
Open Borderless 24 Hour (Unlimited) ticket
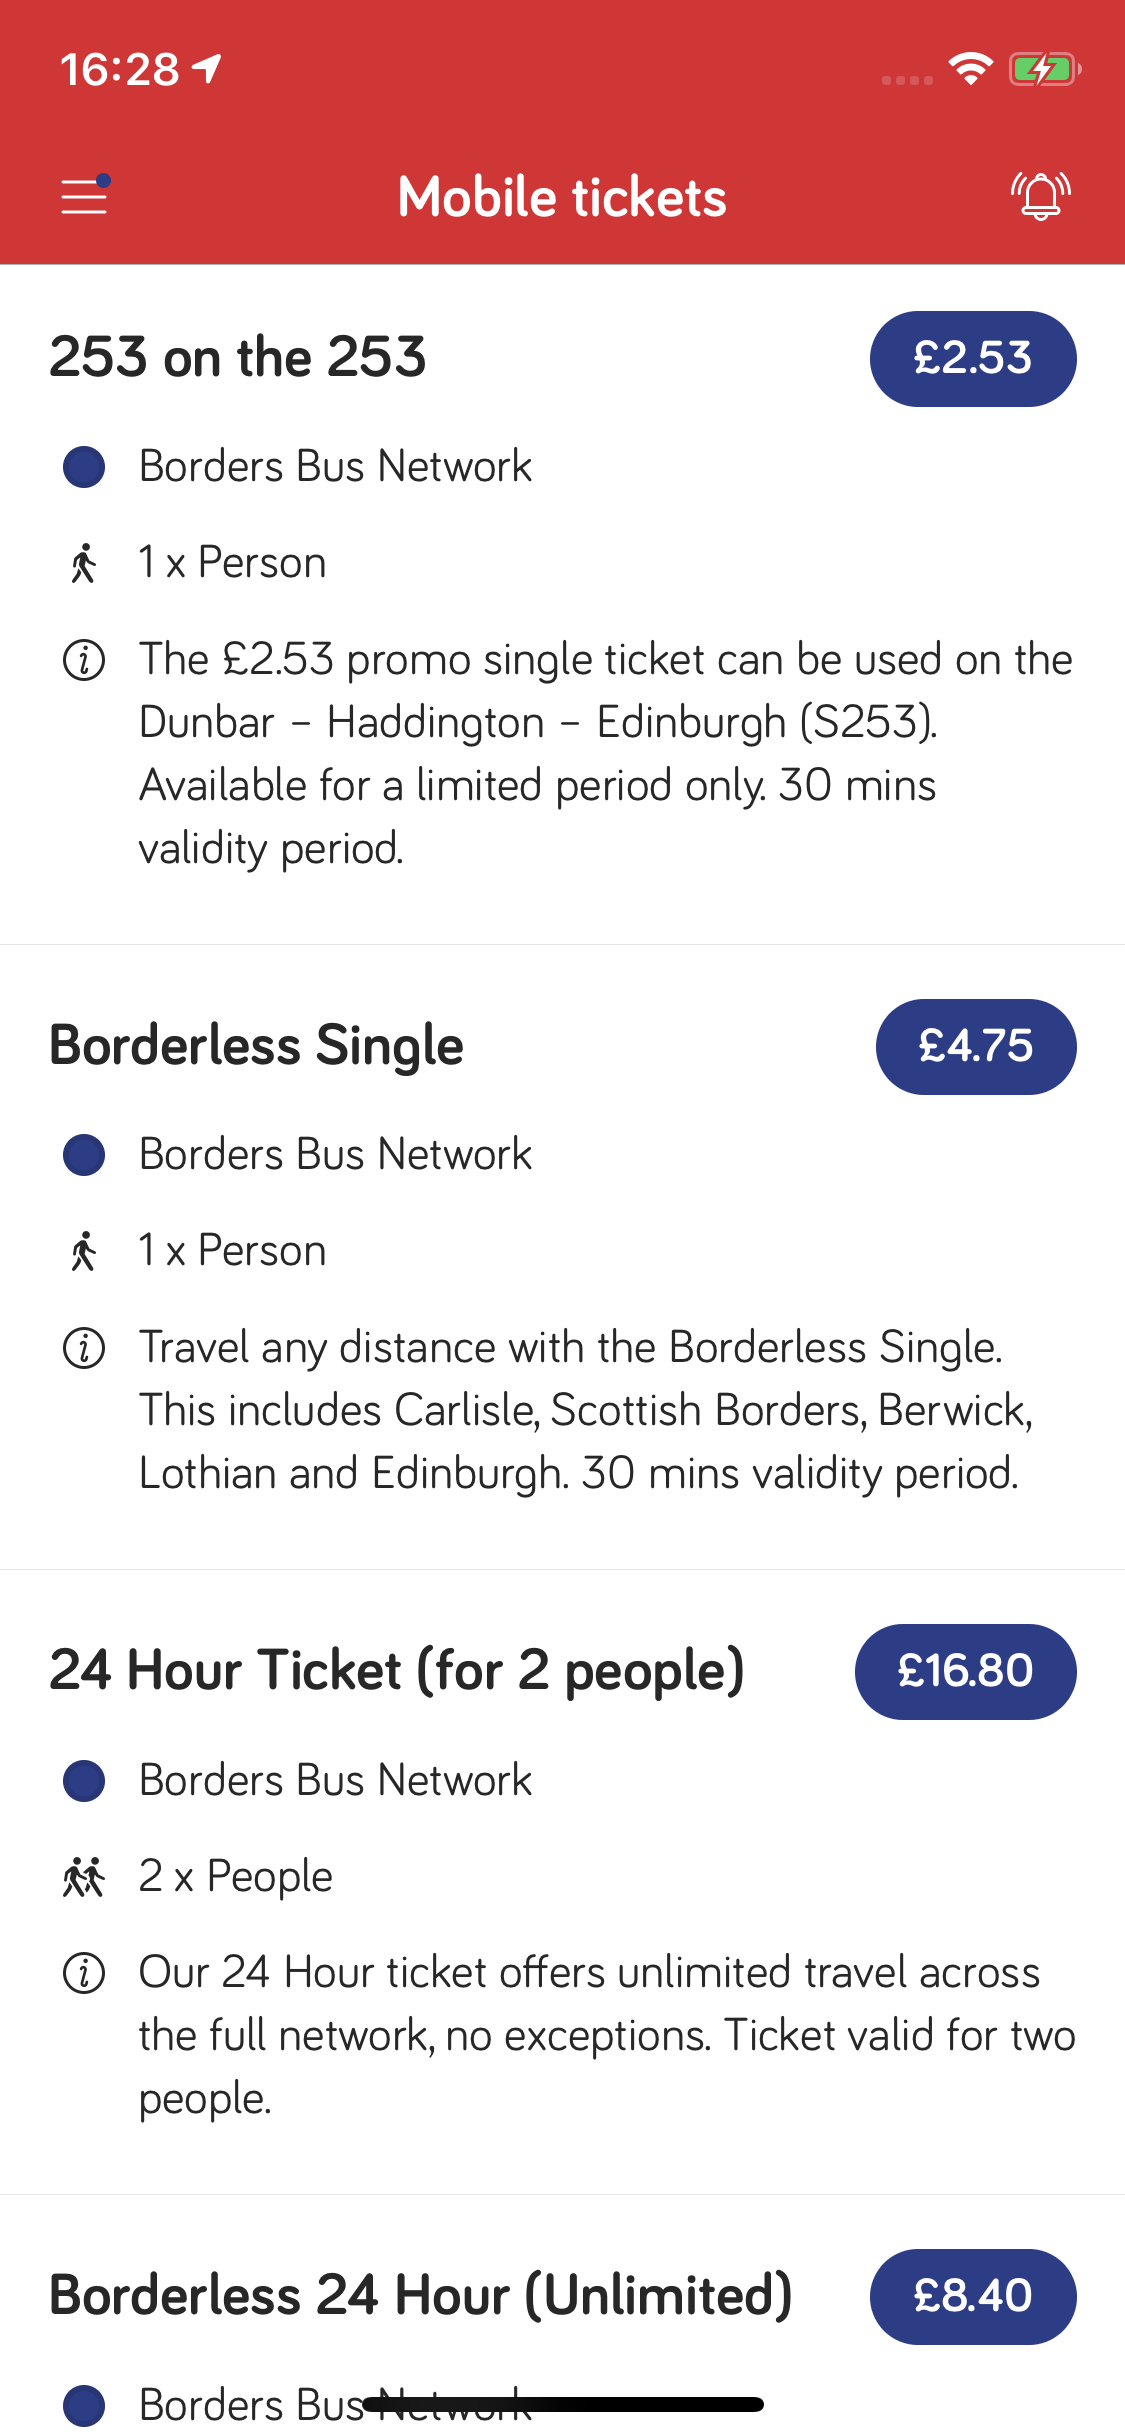(x=420, y=2295)
